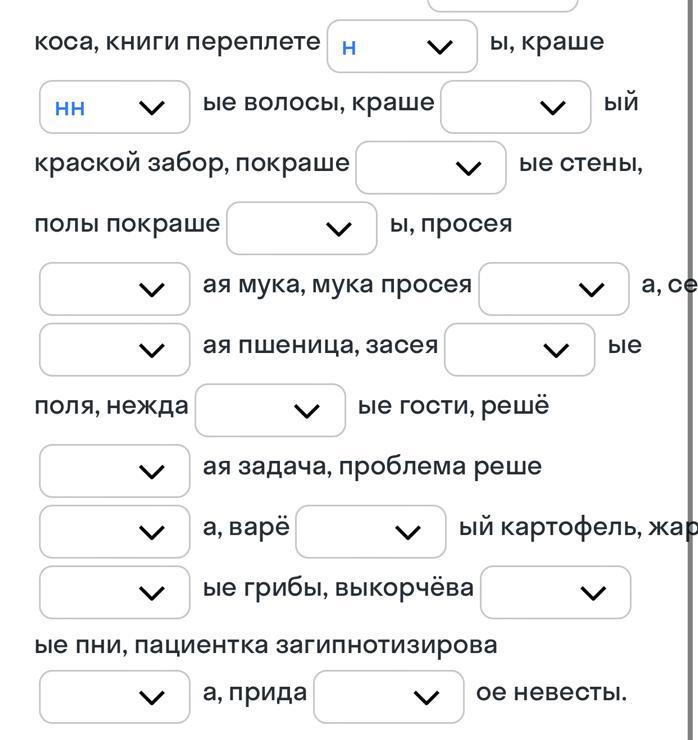Viewport: 698px width, 740px height.
Task: Open dropdown before "ая задача"
Action: [115, 471]
